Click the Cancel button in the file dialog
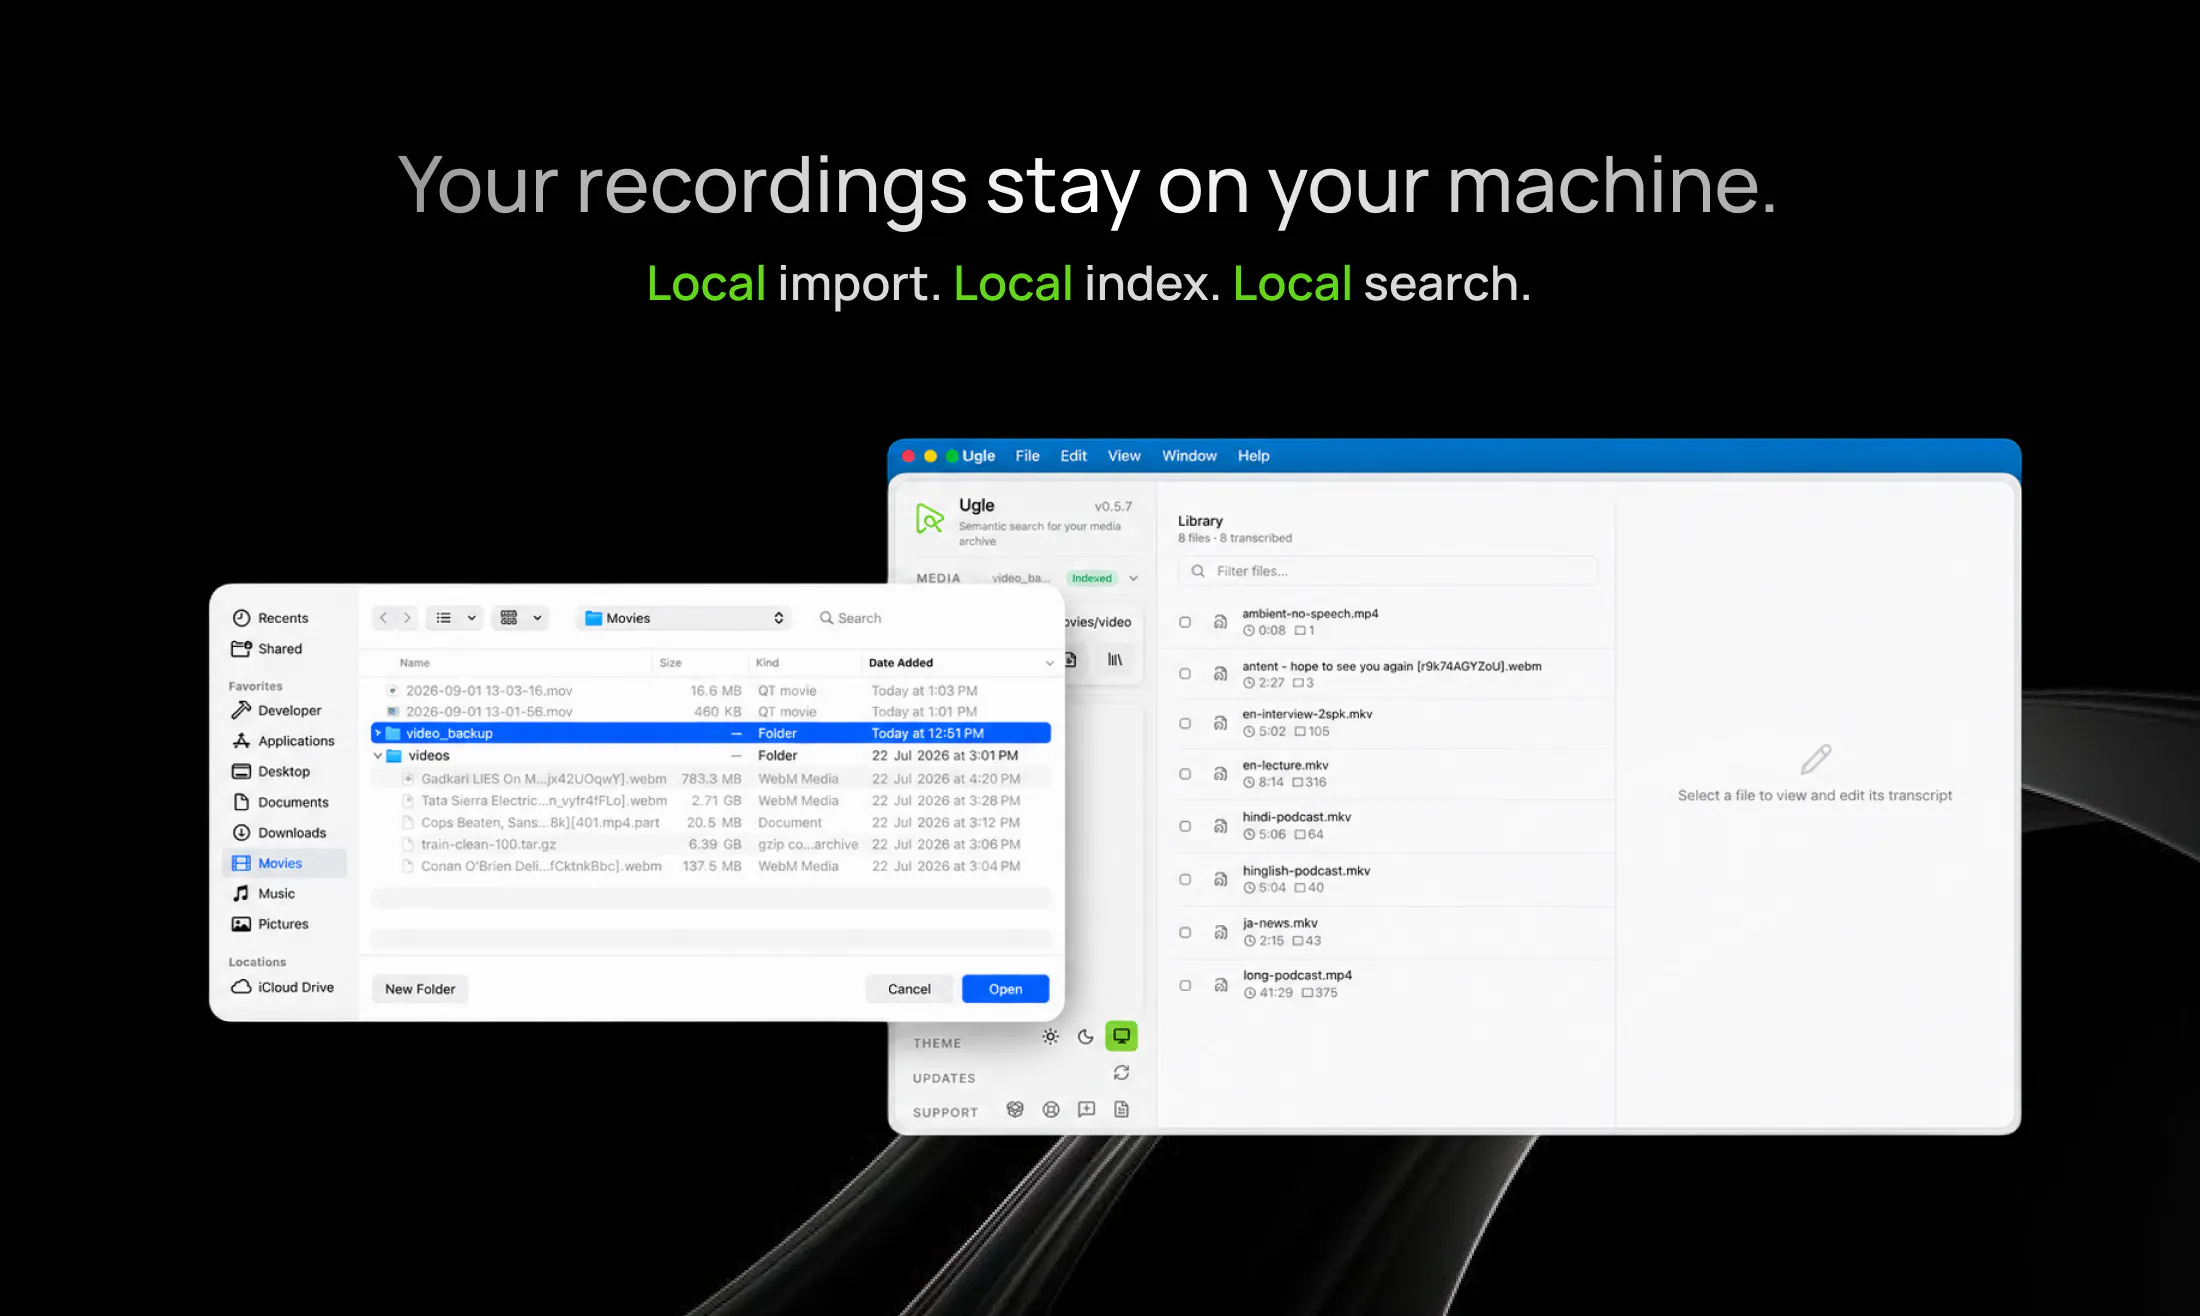 909,989
